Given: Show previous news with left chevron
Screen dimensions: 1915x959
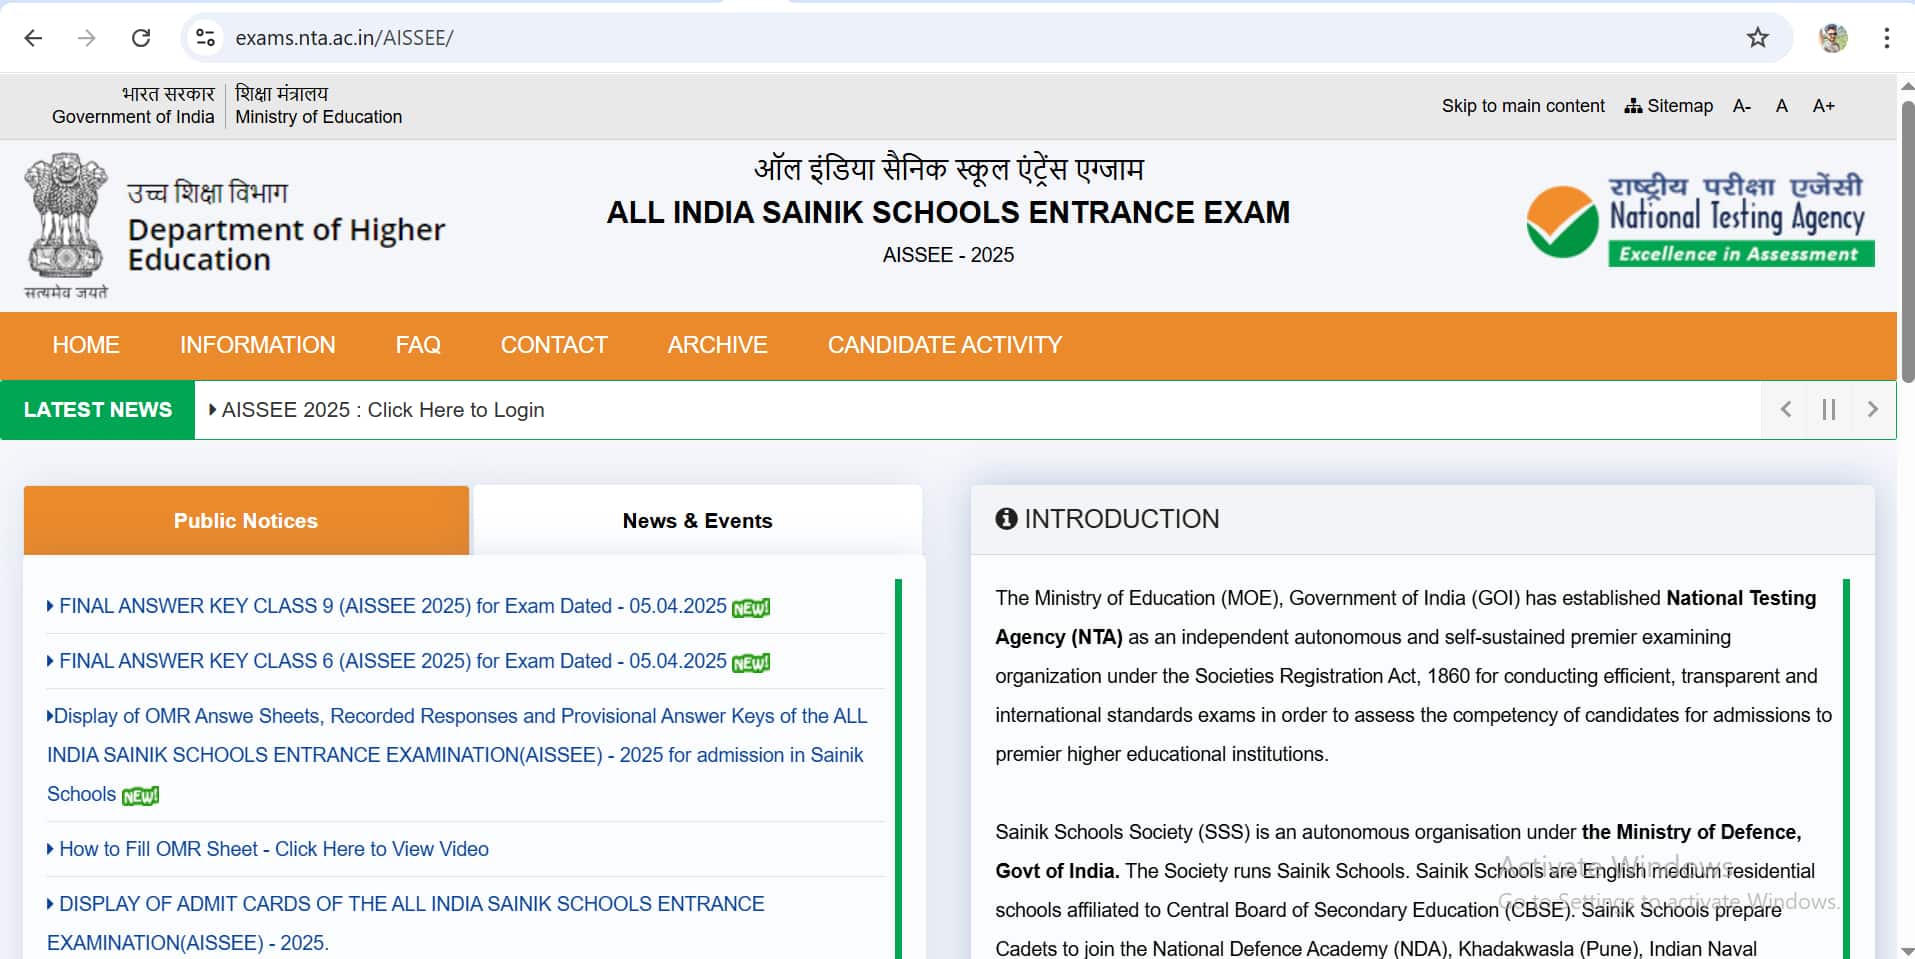Looking at the screenshot, I should coord(1785,409).
